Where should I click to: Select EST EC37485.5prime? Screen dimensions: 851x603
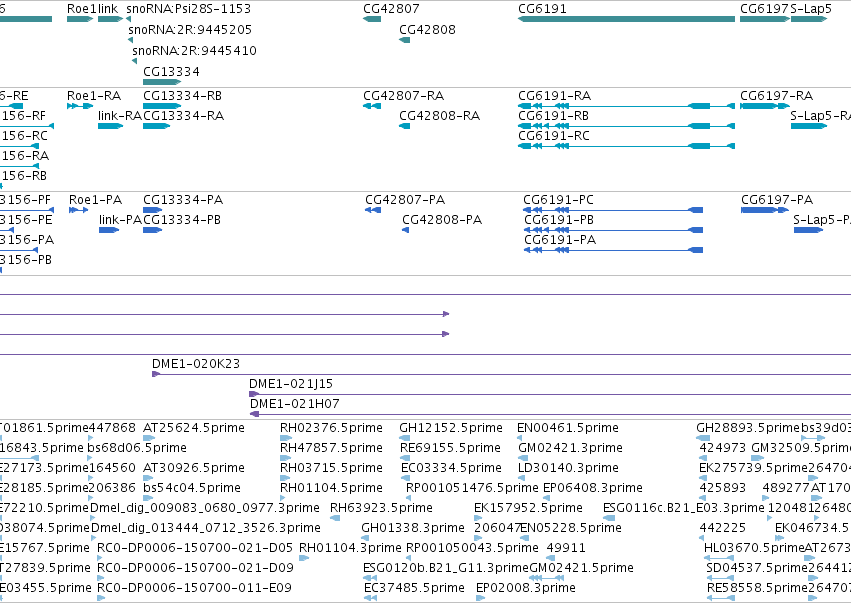pos(414,588)
